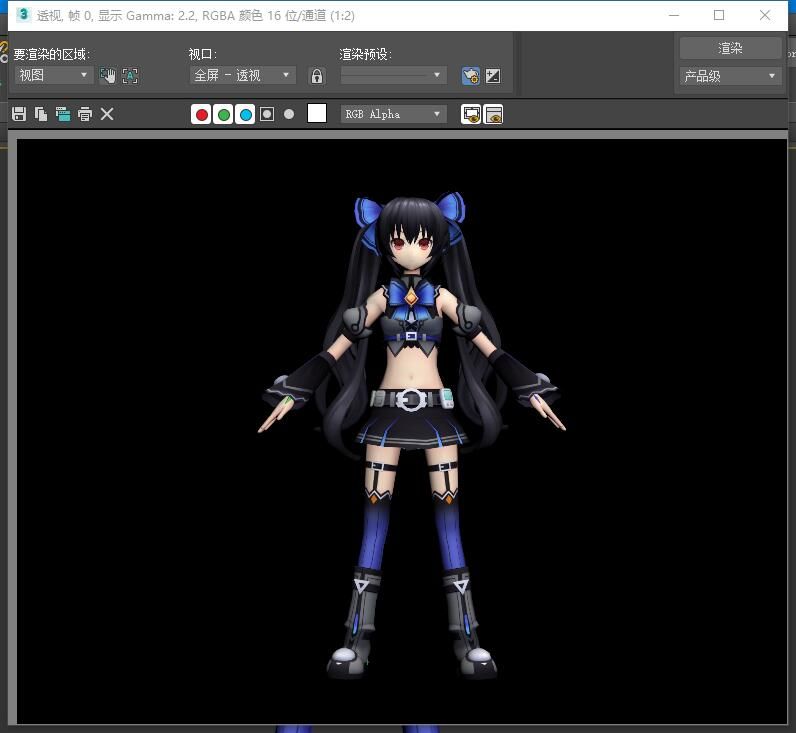Toggle the red channel display

(202, 114)
